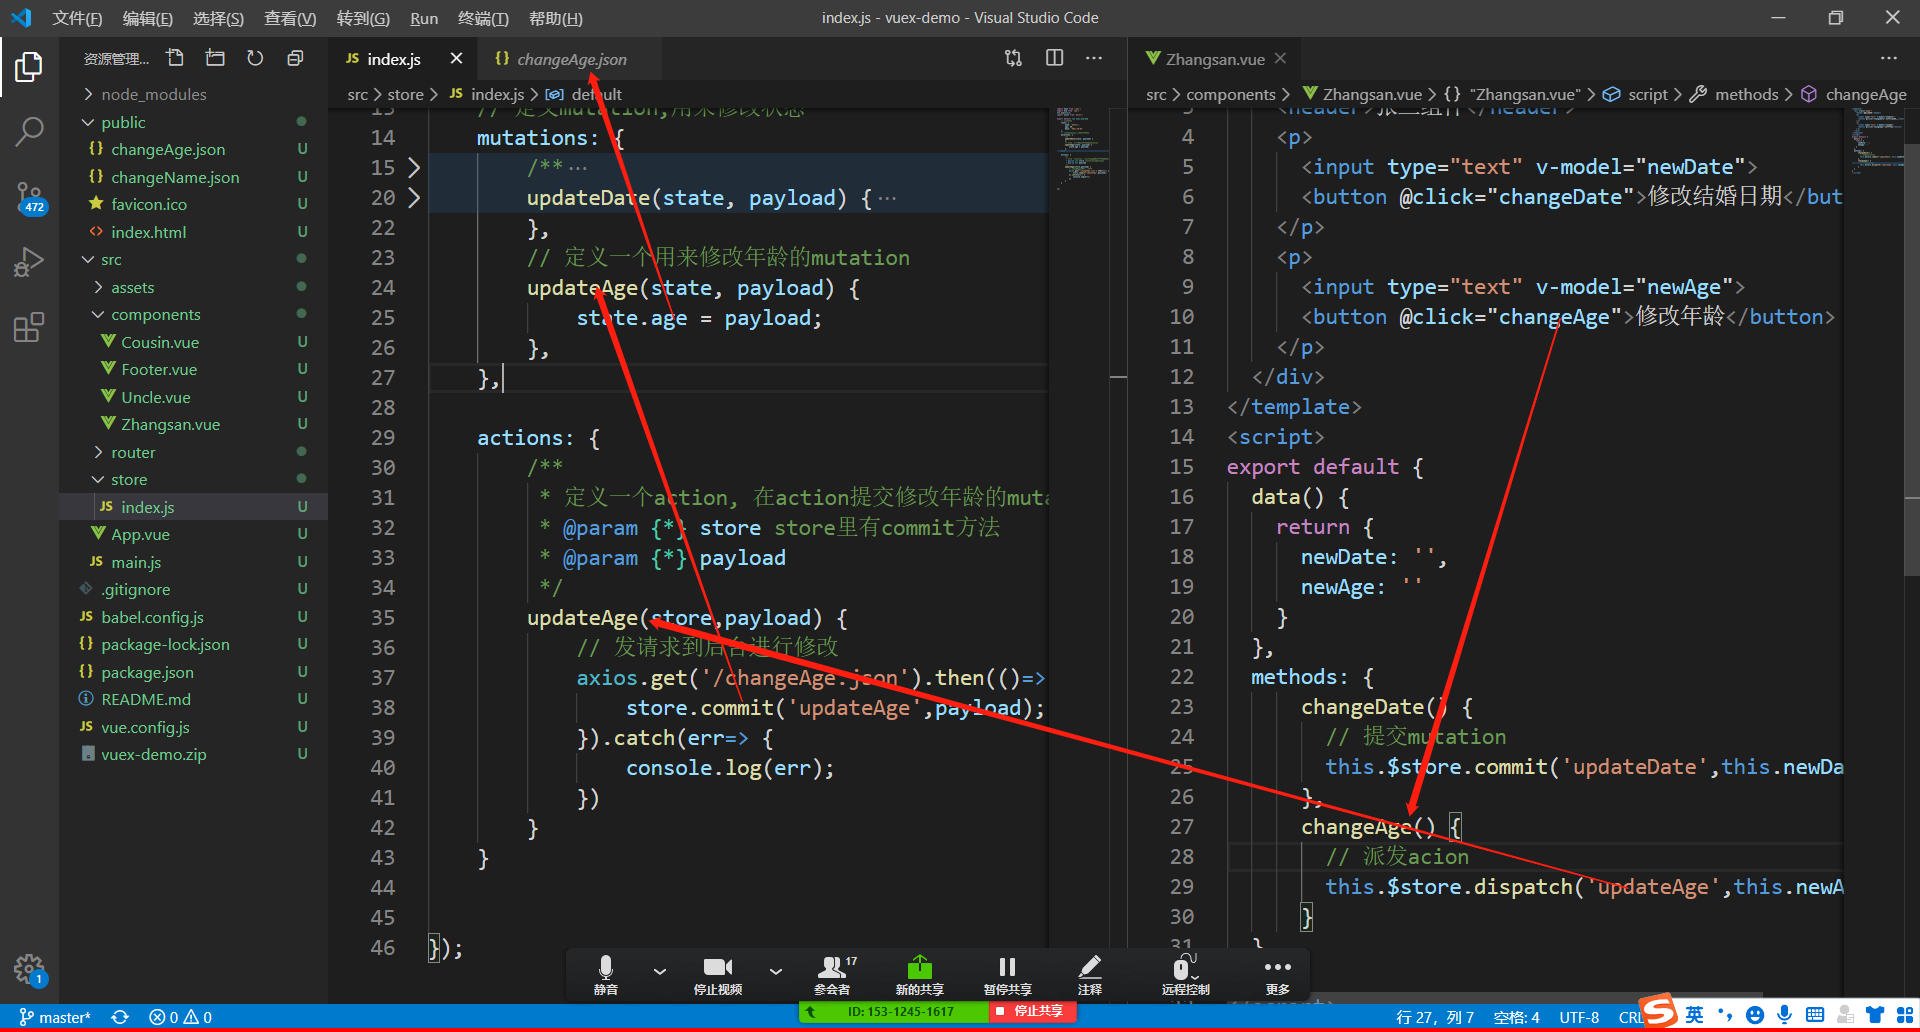1920x1032 pixels.
Task: Unfold the comment block at line 15
Action: (x=414, y=167)
